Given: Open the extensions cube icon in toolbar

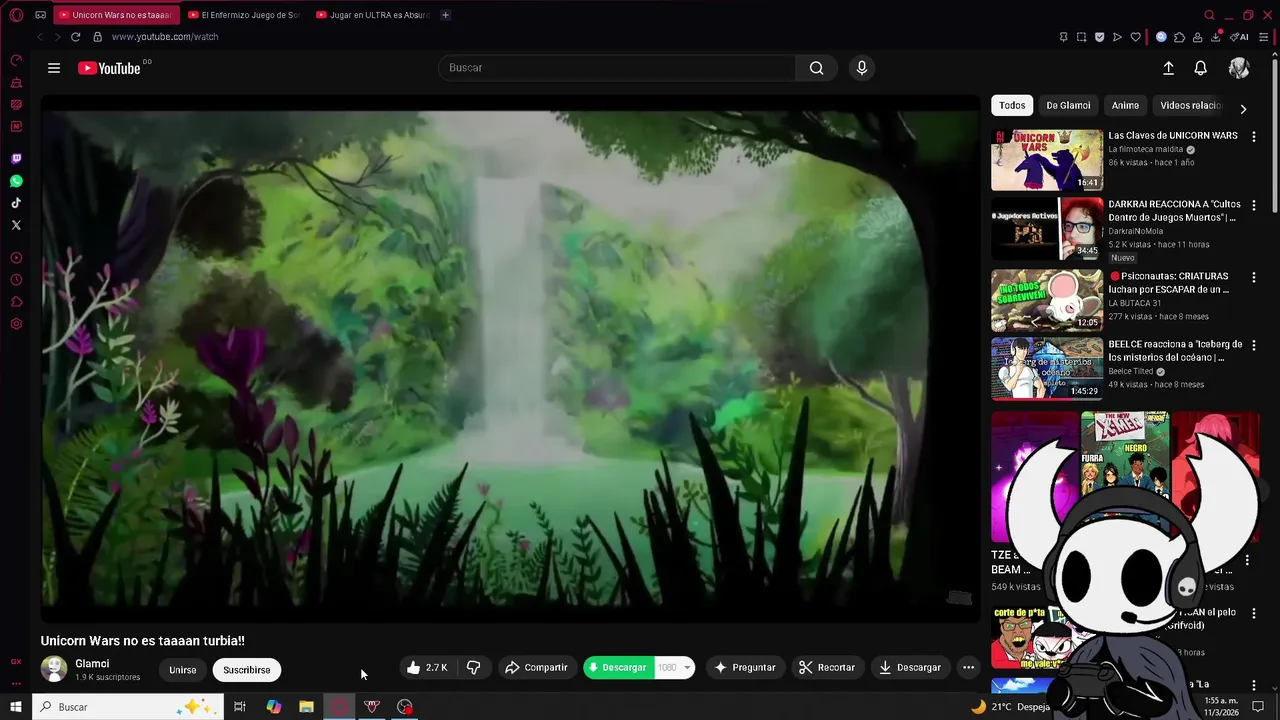Looking at the screenshot, I should click(1180, 37).
